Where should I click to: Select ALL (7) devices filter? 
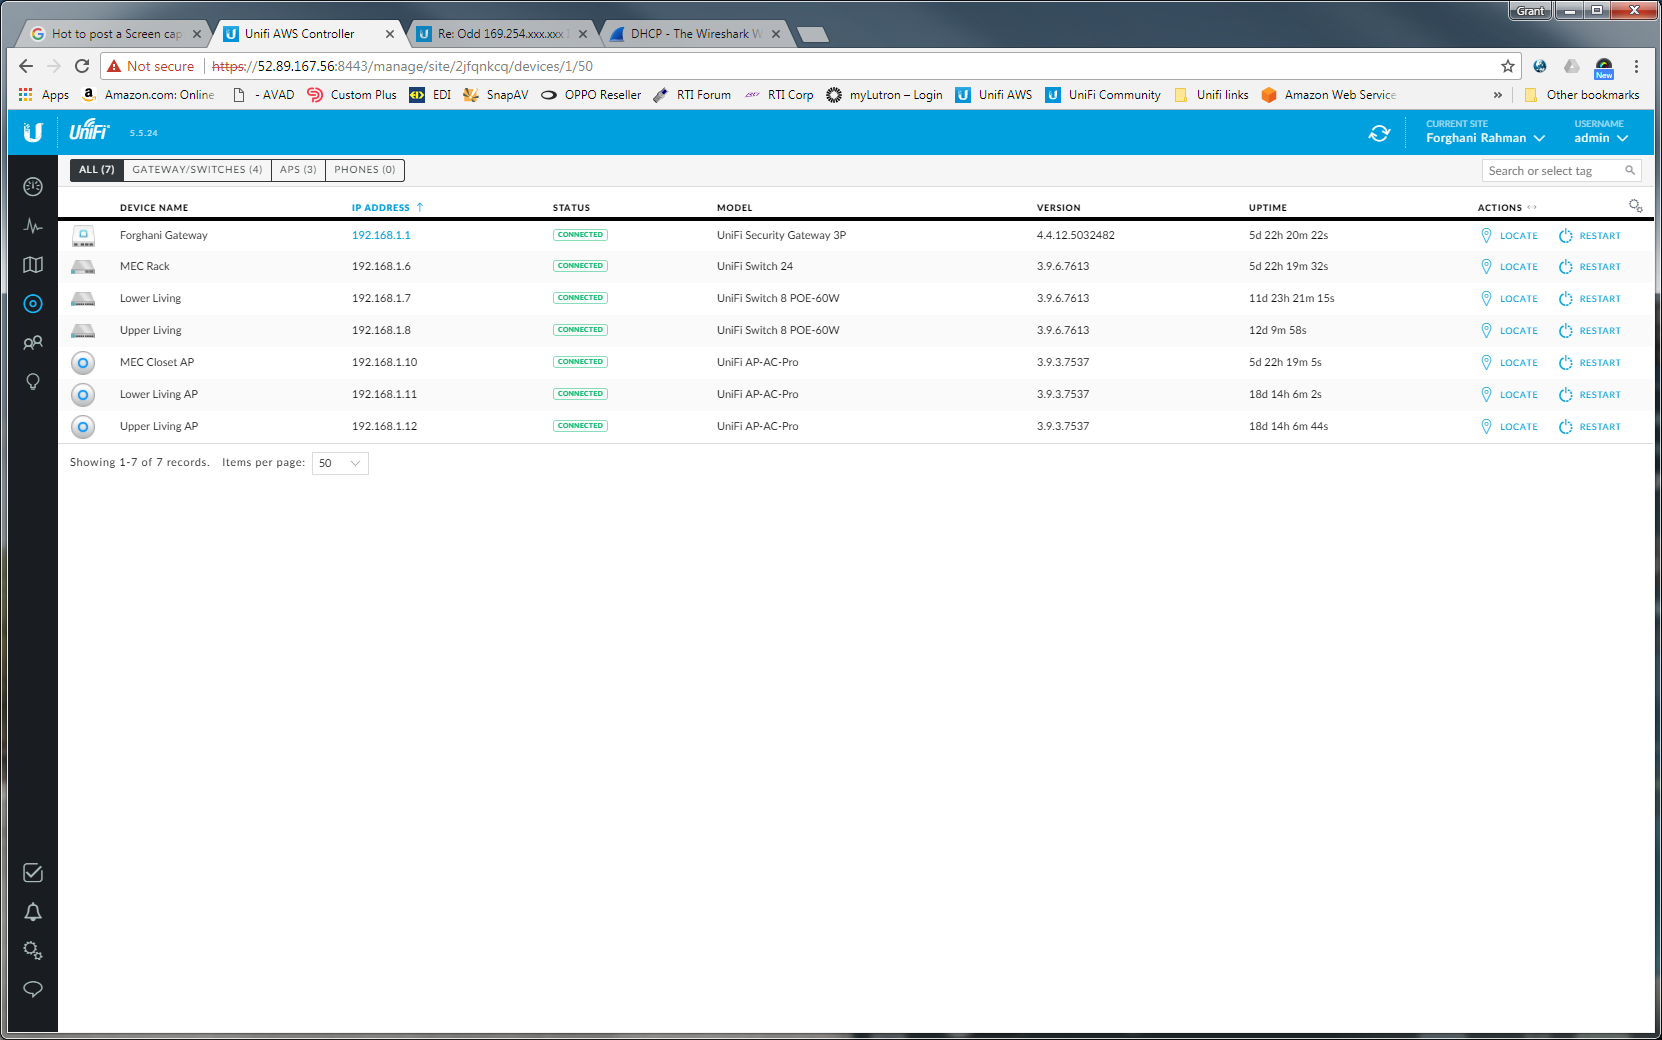click(97, 170)
